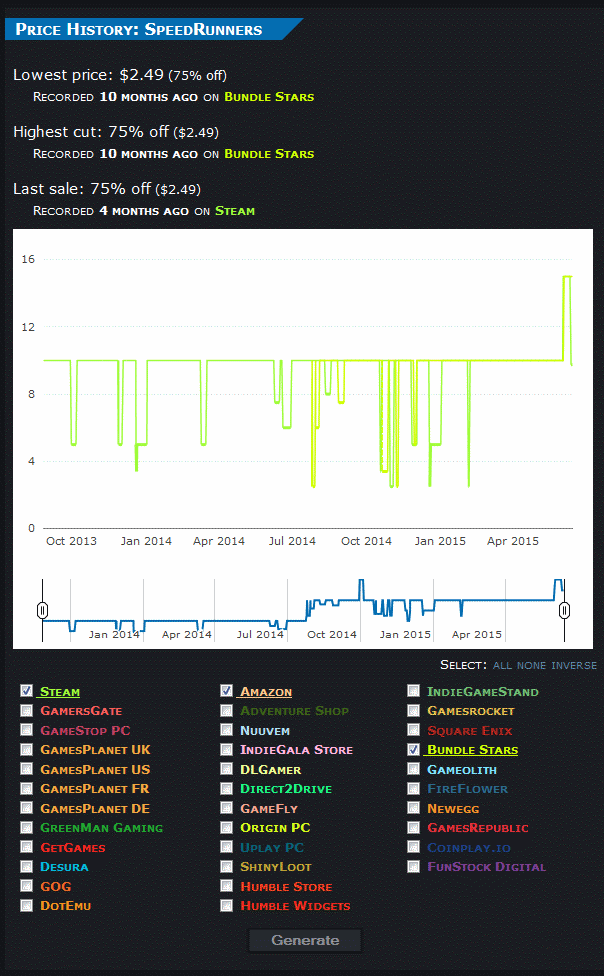The height and width of the screenshot is (976, 604).
Task: Check the Humble Widgets checkbox
Action: (227, 906)
